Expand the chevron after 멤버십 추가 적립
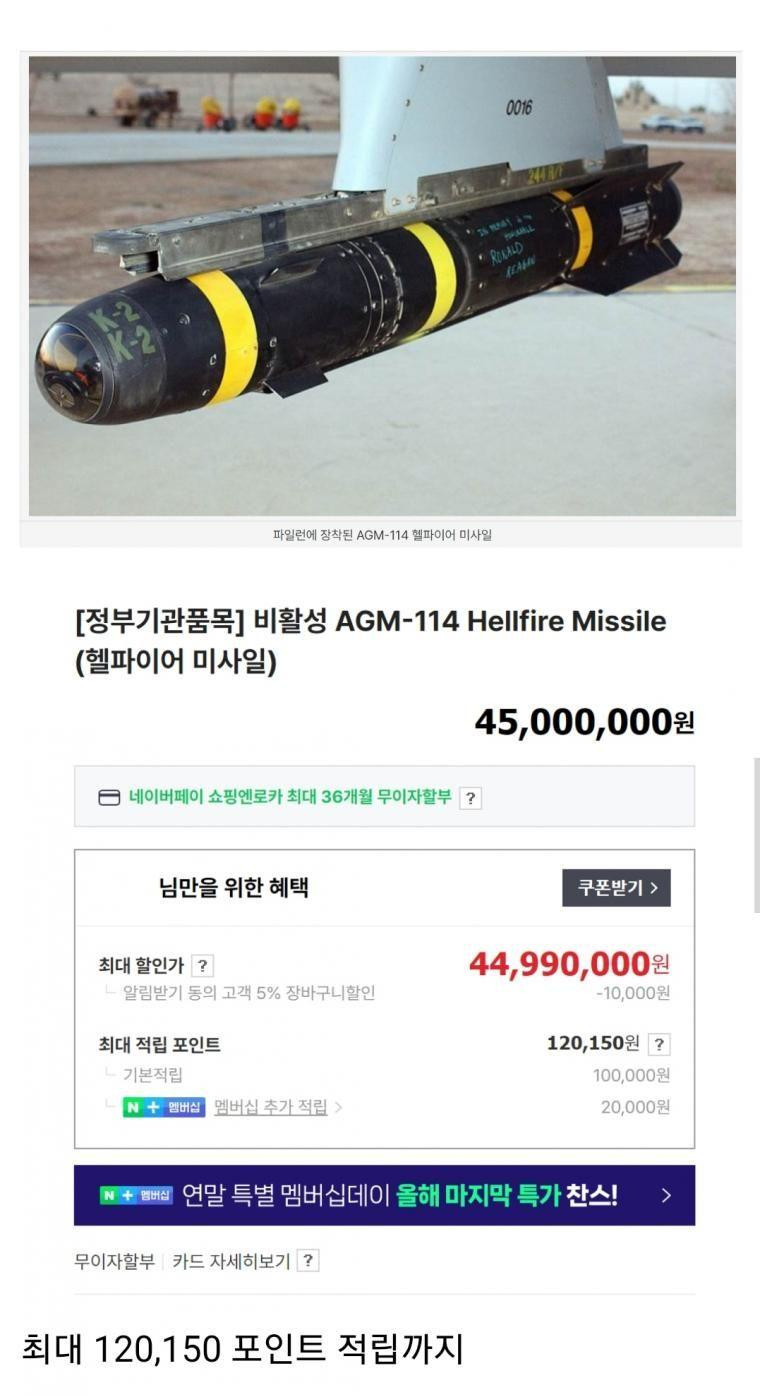 tap(338, 1108)
